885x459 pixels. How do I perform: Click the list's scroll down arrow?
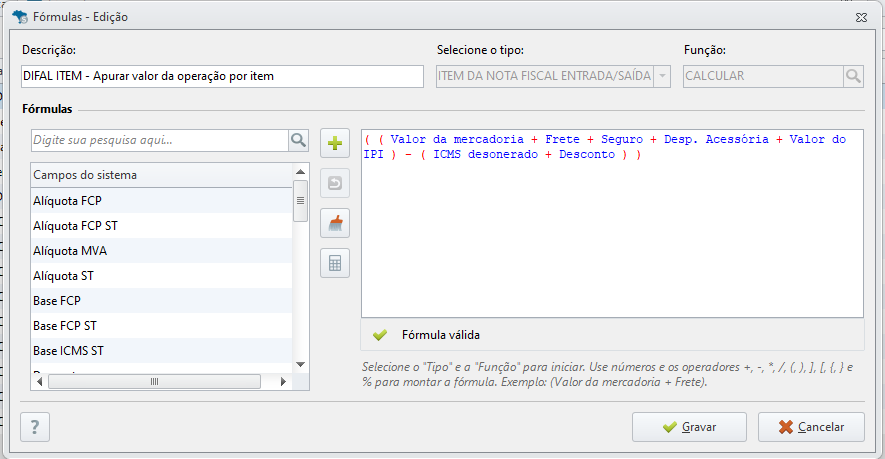(300, 365)
